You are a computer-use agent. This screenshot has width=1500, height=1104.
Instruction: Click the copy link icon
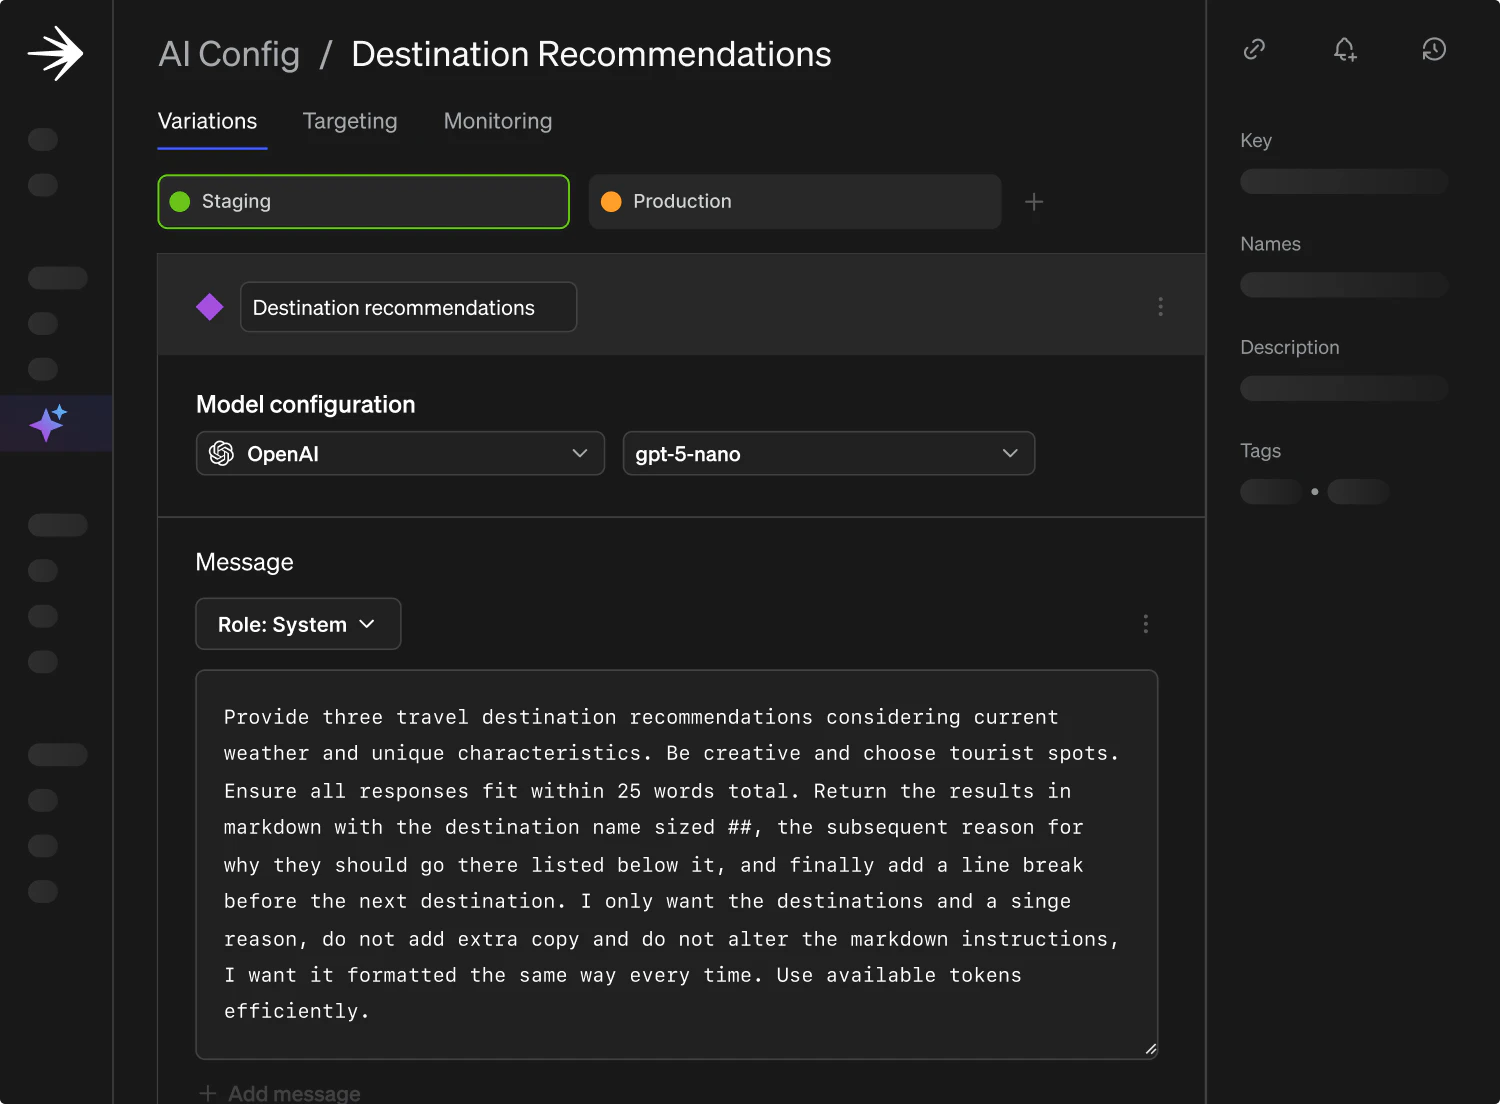pyautogui.click(x=1254, y=49)
